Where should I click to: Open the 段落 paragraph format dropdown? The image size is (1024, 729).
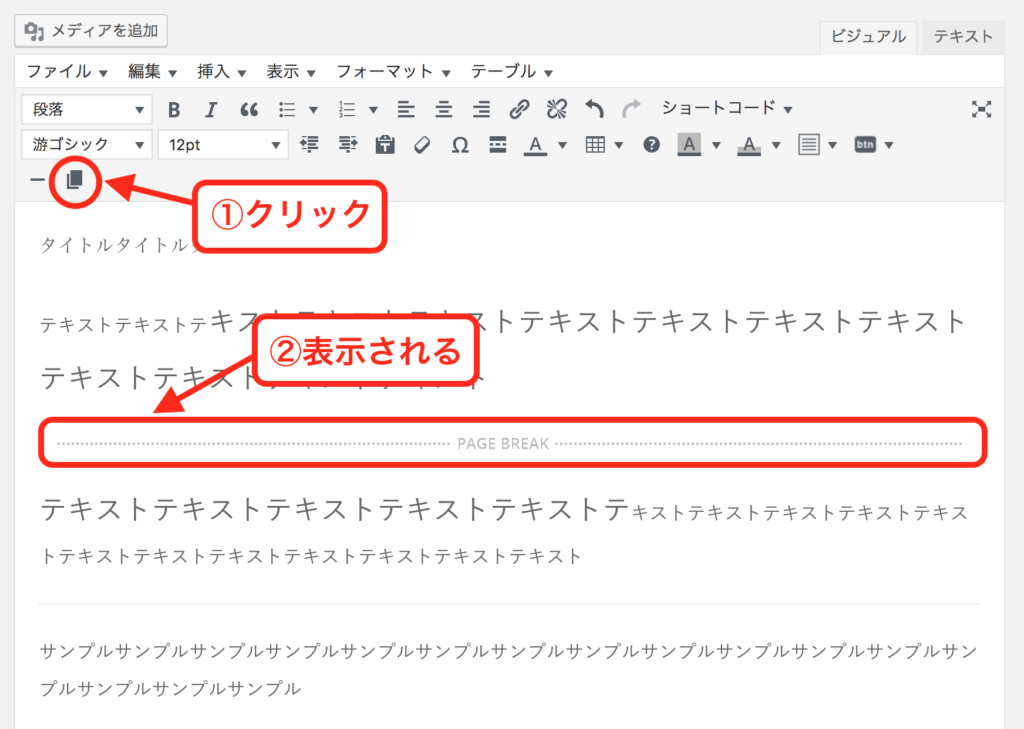point(86,109)
